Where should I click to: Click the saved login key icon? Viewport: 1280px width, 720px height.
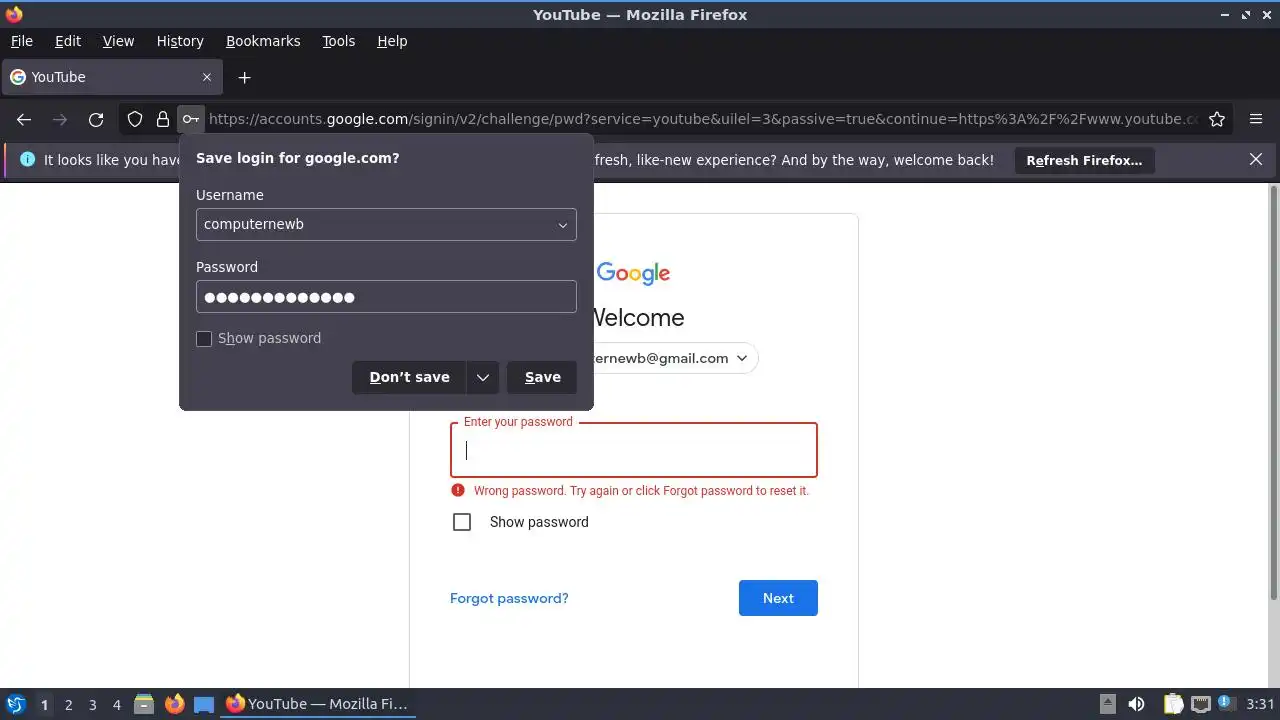coord(190,119)
